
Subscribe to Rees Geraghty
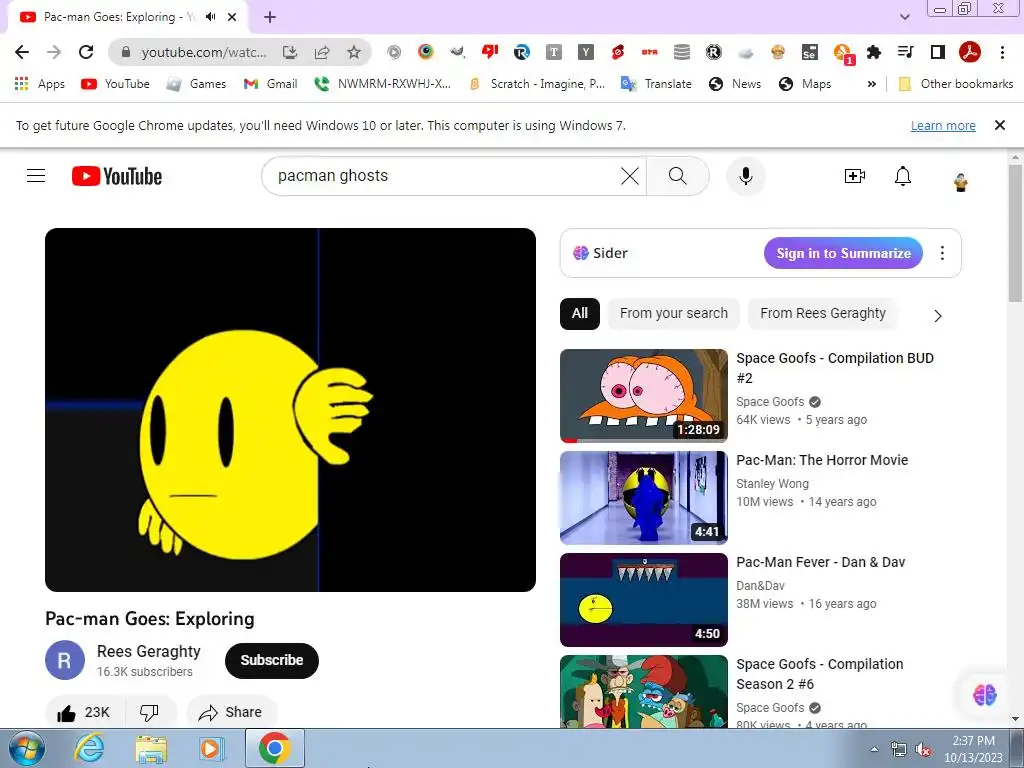coord(272,660)
